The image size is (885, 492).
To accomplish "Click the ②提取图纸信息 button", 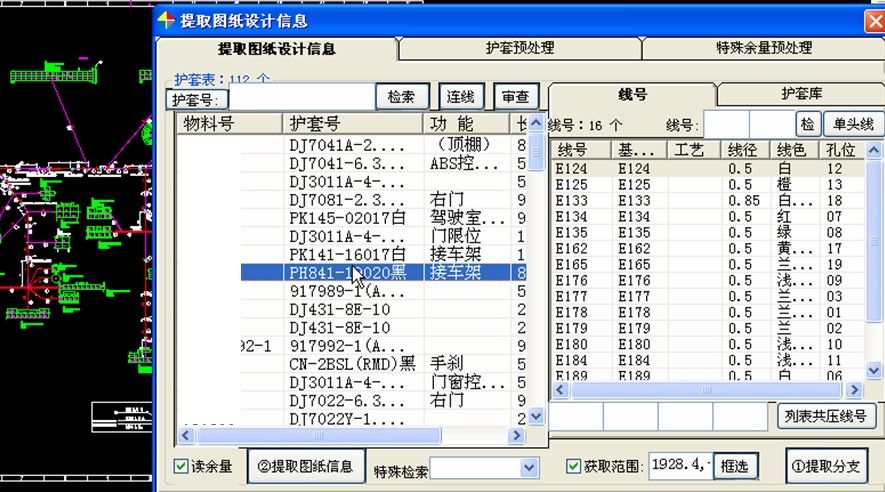I will pos(305,466).
